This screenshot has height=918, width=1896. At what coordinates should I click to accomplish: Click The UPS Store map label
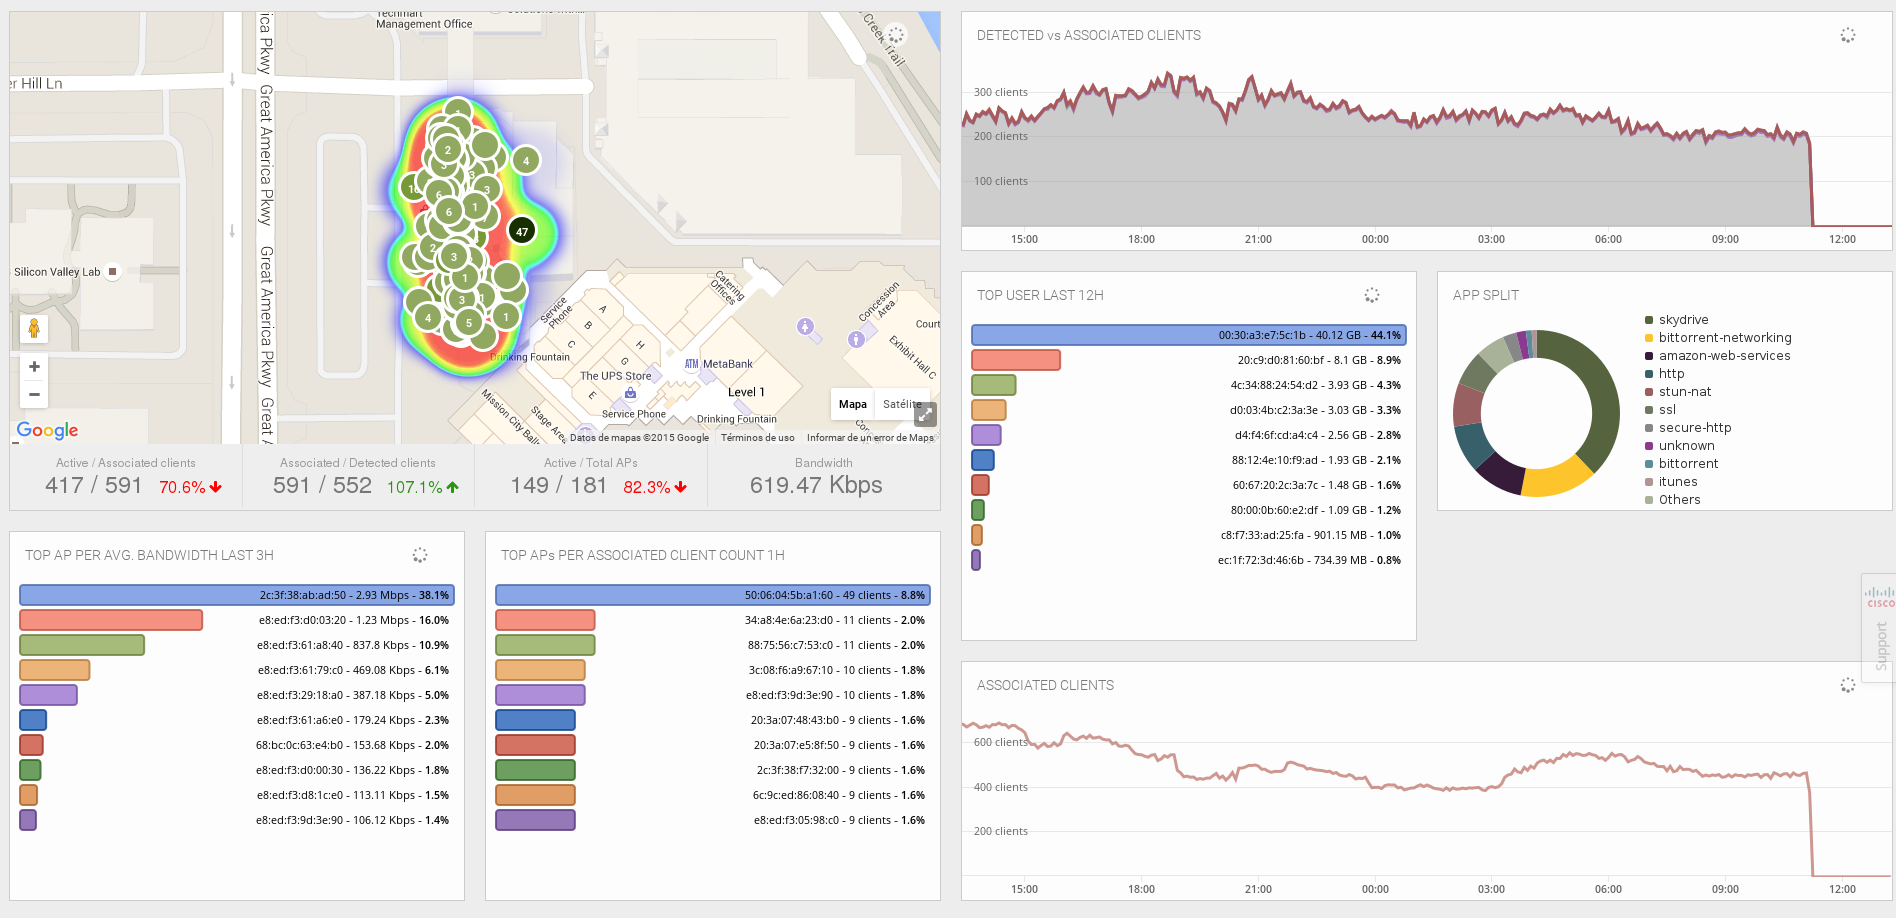pos(615,376)
